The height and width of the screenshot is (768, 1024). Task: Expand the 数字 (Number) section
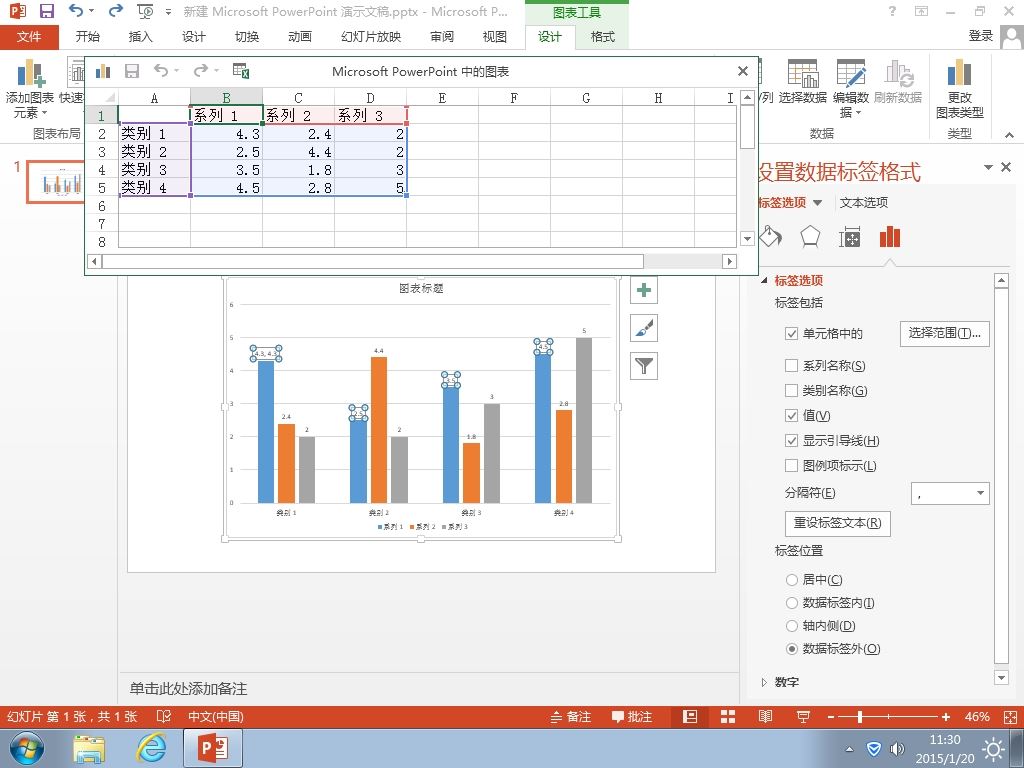pos(765,682)
